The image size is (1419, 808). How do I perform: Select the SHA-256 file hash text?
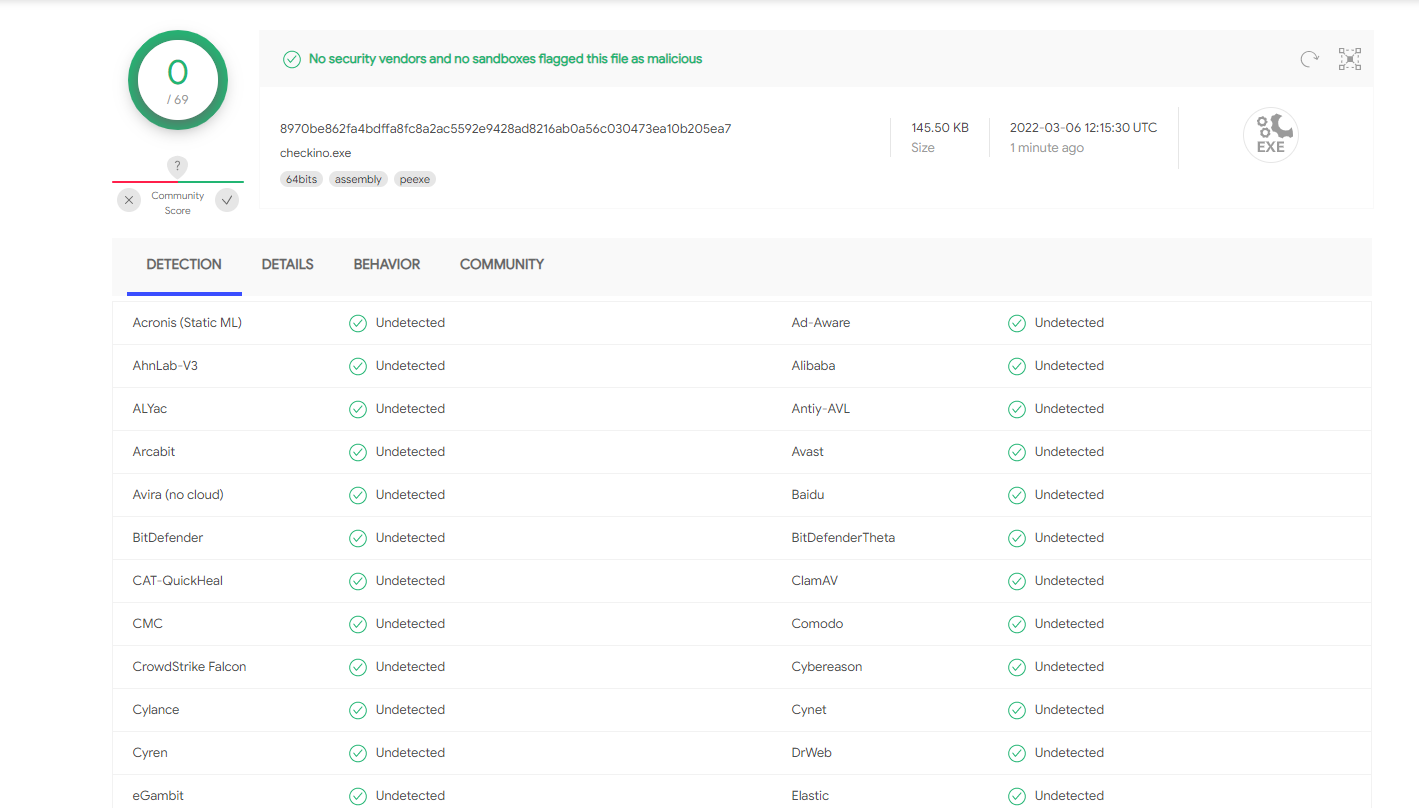tap(505, 129)
